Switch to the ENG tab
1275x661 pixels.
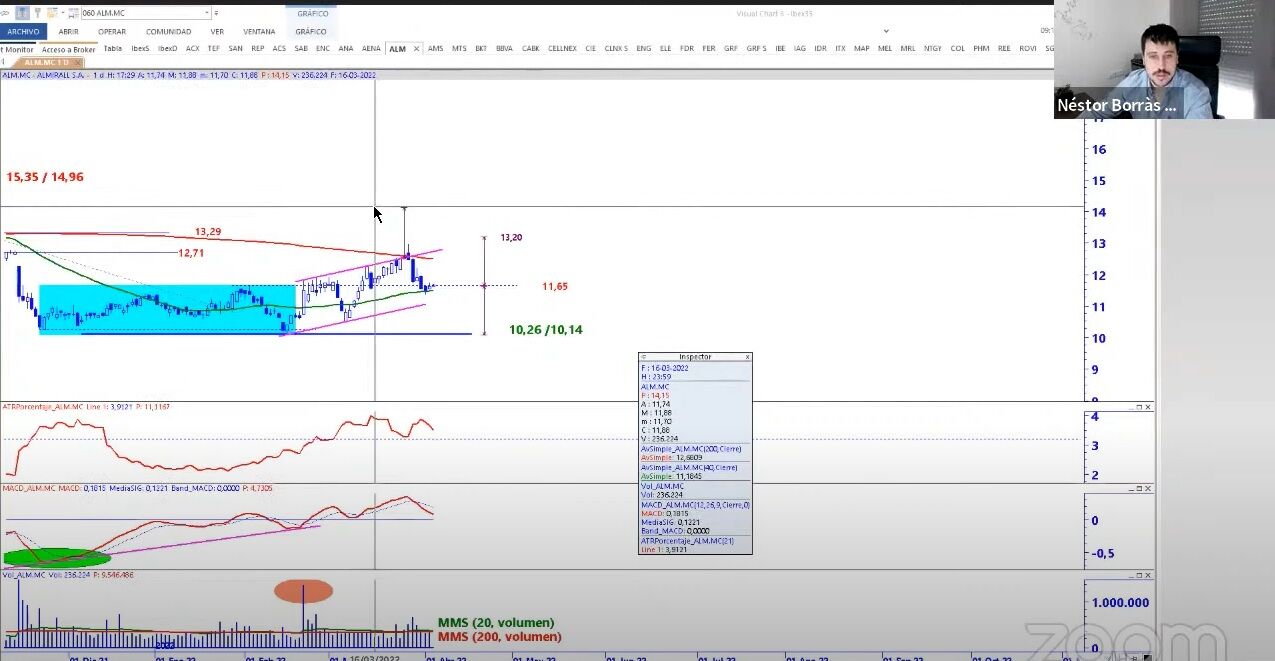pyautogui.click(x=643, y=48)
